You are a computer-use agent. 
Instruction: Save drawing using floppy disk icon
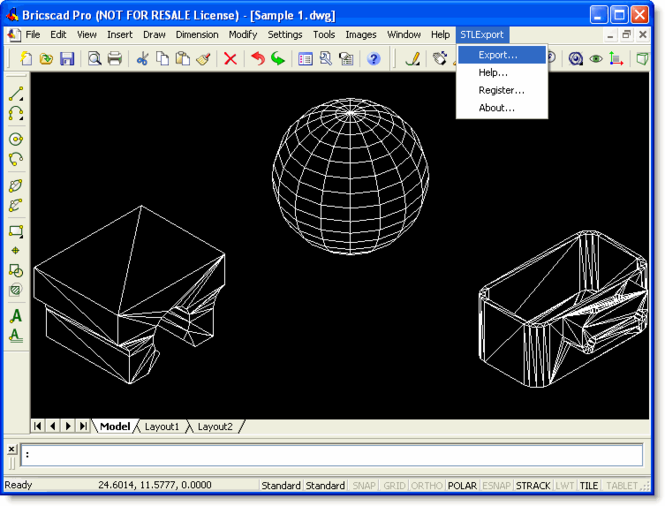pos(67,59)
